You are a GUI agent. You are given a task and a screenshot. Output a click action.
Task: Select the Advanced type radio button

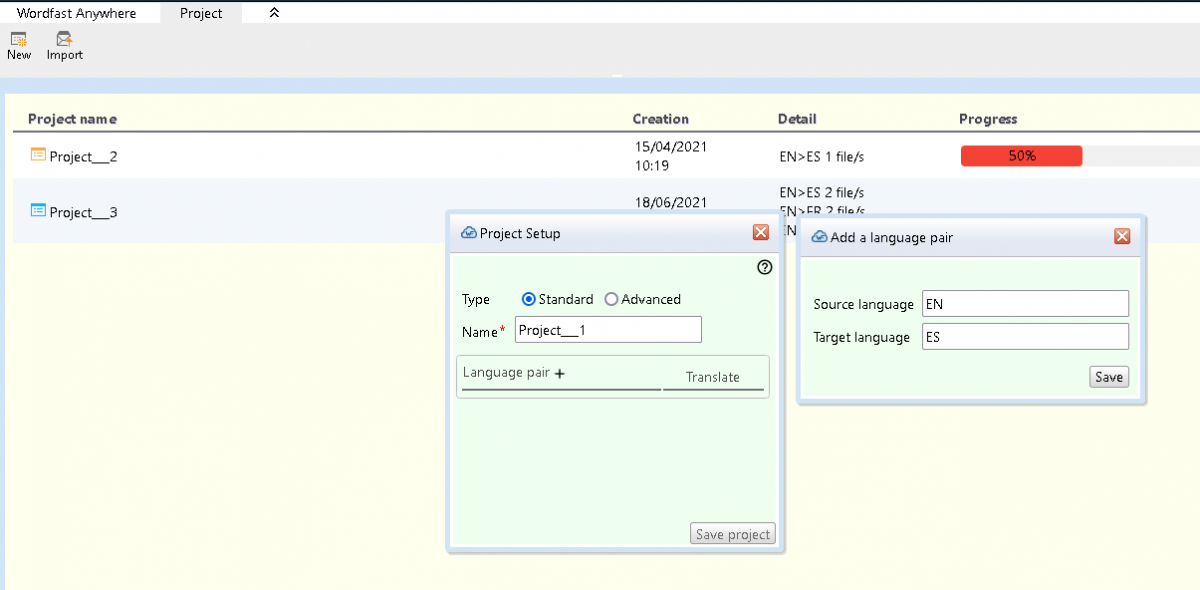pos(611,299)
